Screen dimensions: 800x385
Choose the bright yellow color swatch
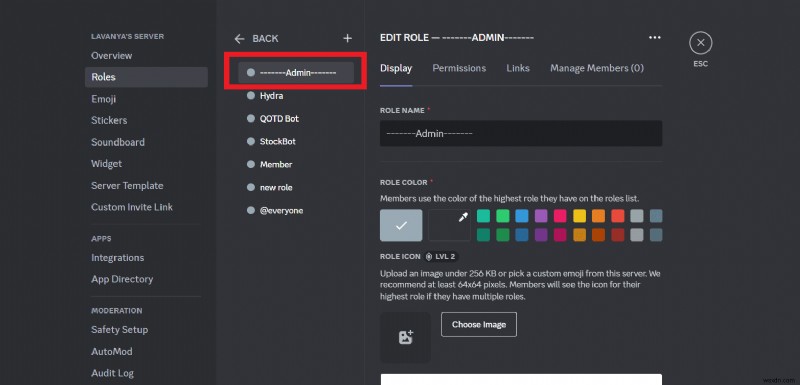[580, 216]
